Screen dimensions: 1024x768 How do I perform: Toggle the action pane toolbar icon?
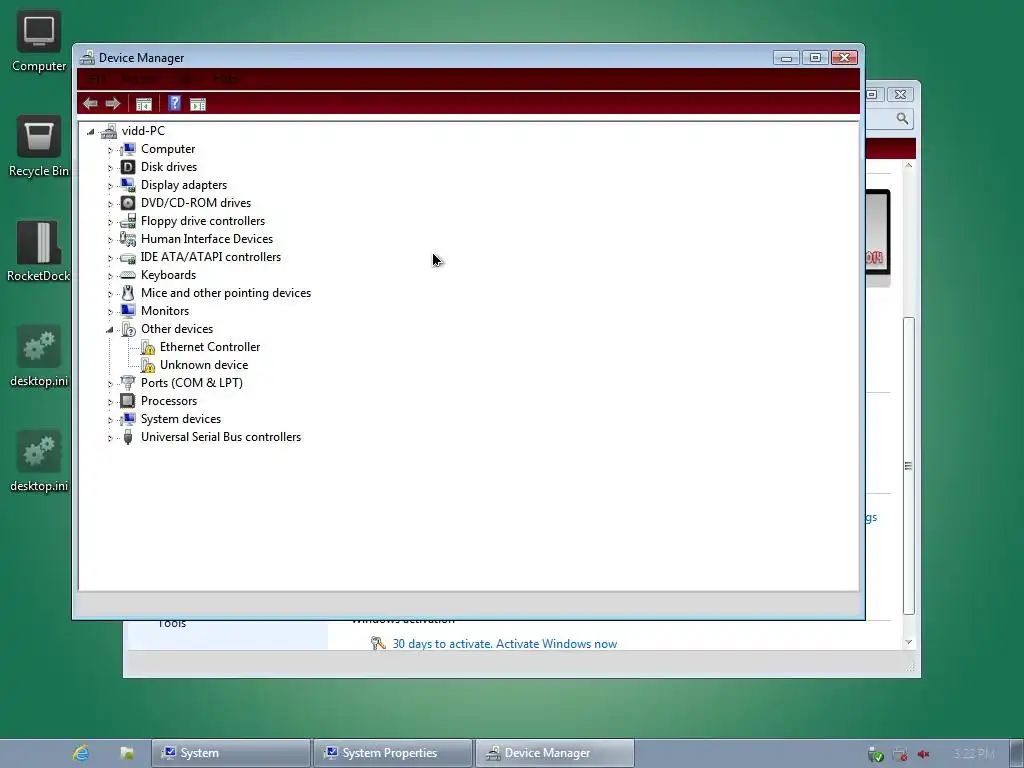(198, 104)
